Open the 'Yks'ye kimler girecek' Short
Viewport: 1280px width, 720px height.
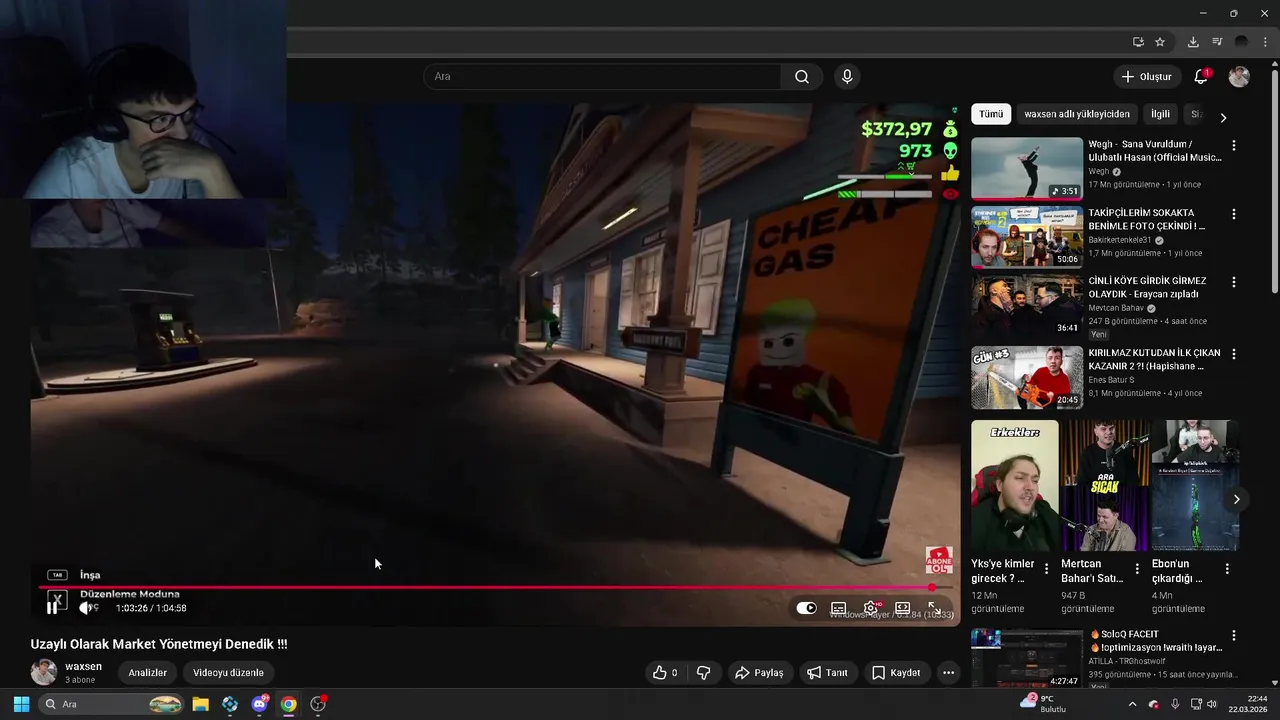pyautogui.click(x=1014, y=485)
